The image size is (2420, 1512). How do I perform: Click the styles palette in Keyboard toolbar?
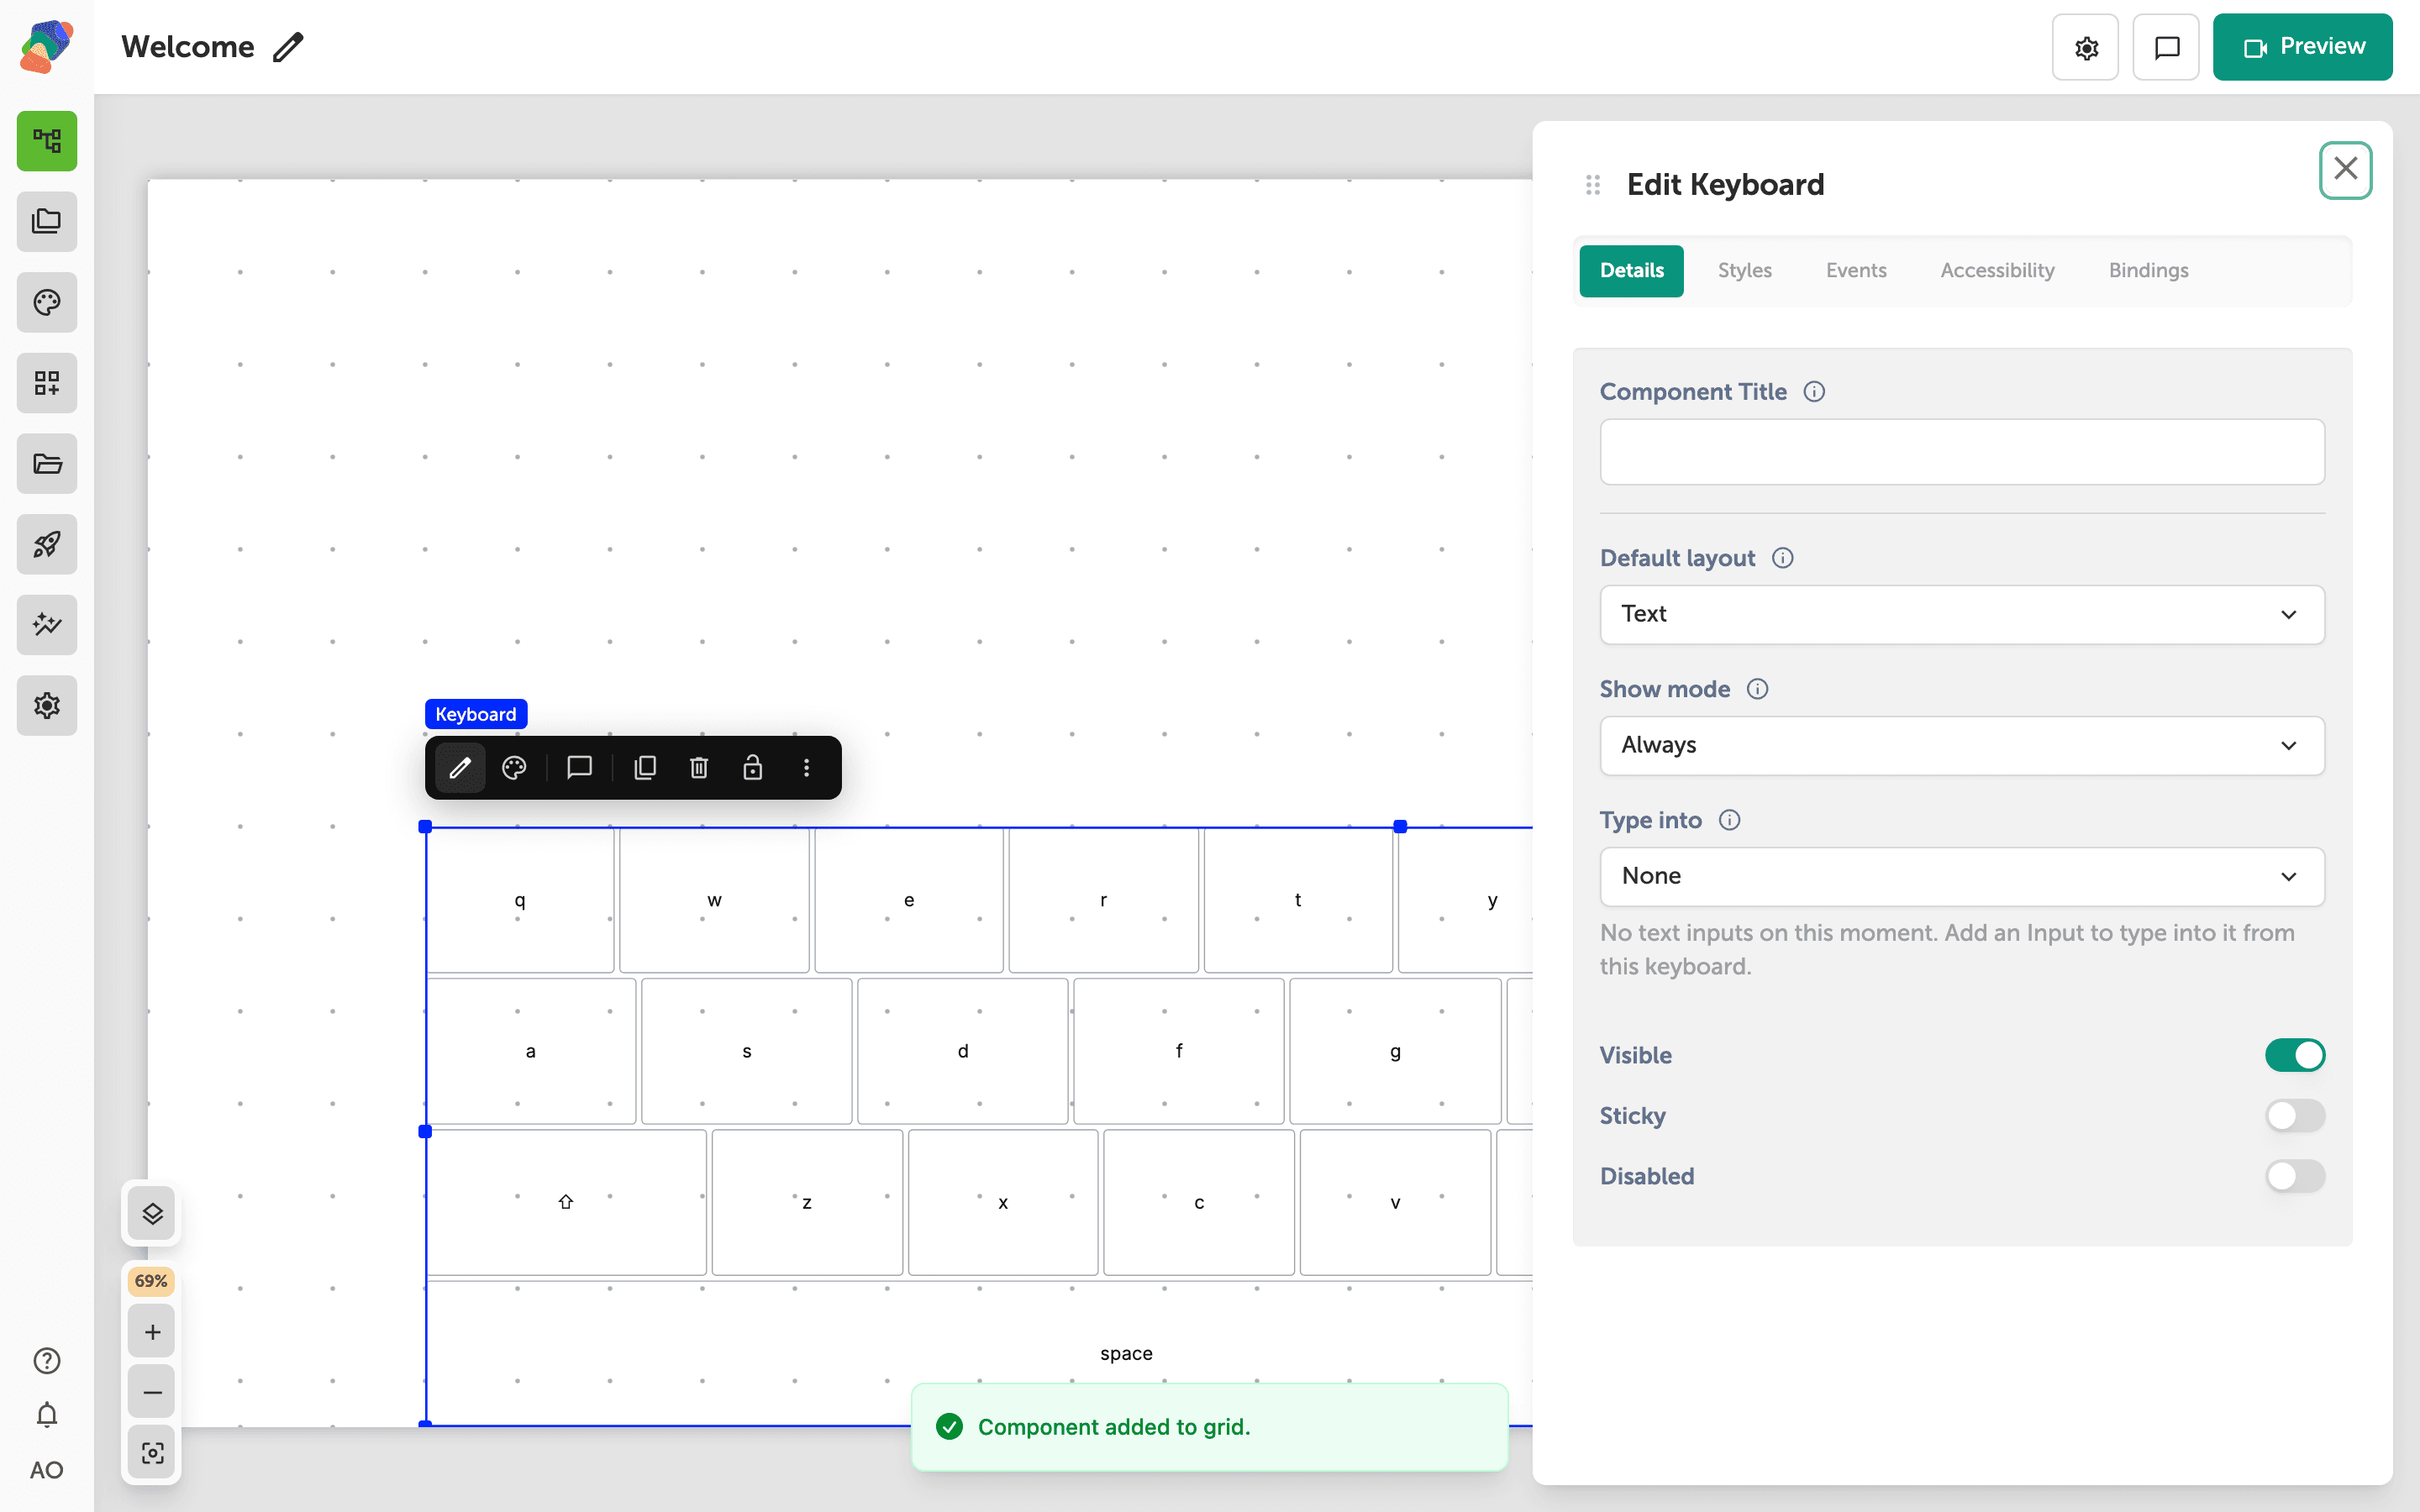coord(514,767)
